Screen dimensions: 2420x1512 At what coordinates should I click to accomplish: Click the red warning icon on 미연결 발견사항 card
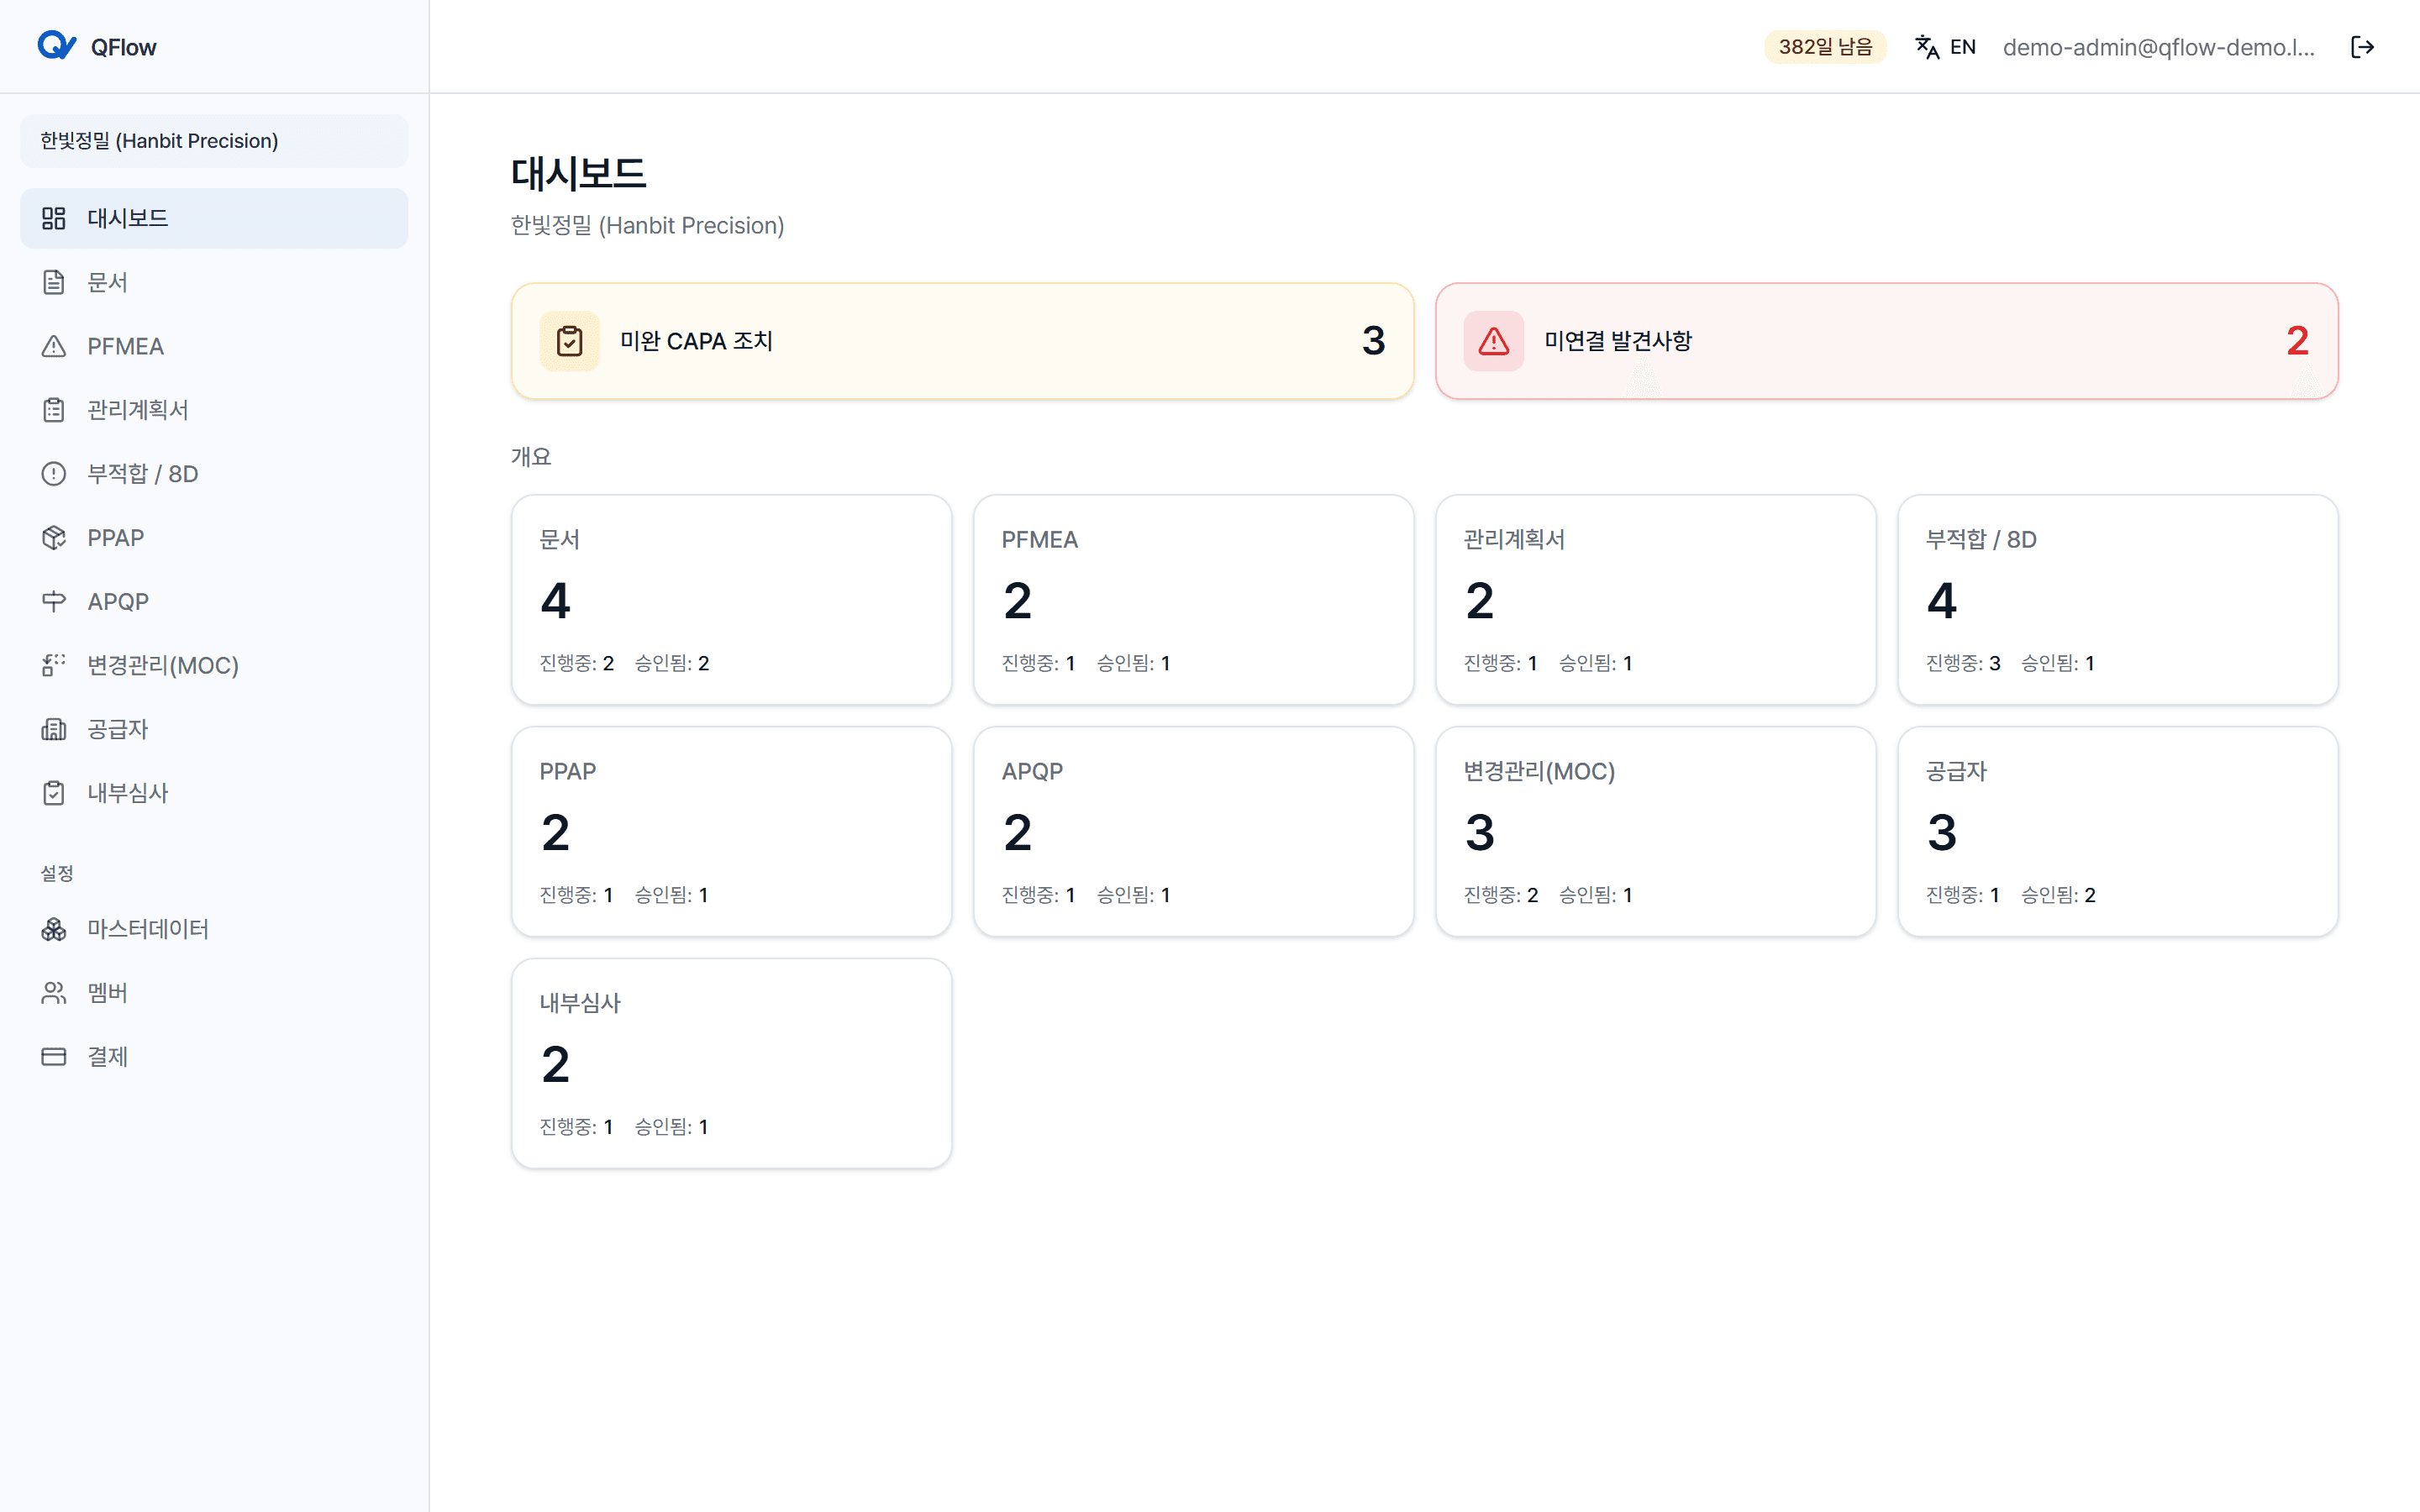click(x=1494, y=341)
